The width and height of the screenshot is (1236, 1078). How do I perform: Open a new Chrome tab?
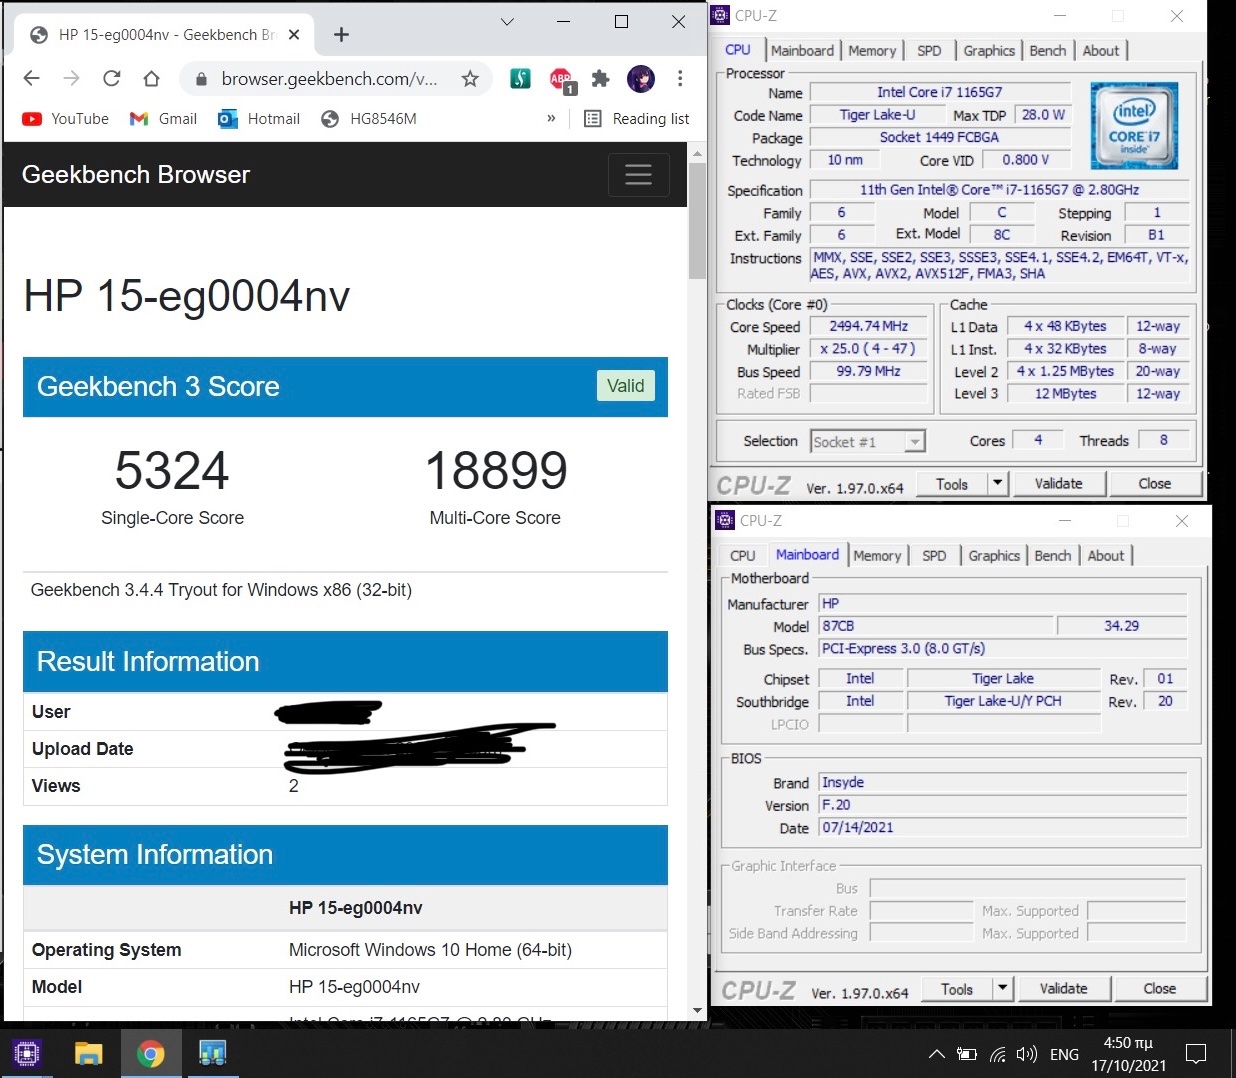click(x=341, y=35)
